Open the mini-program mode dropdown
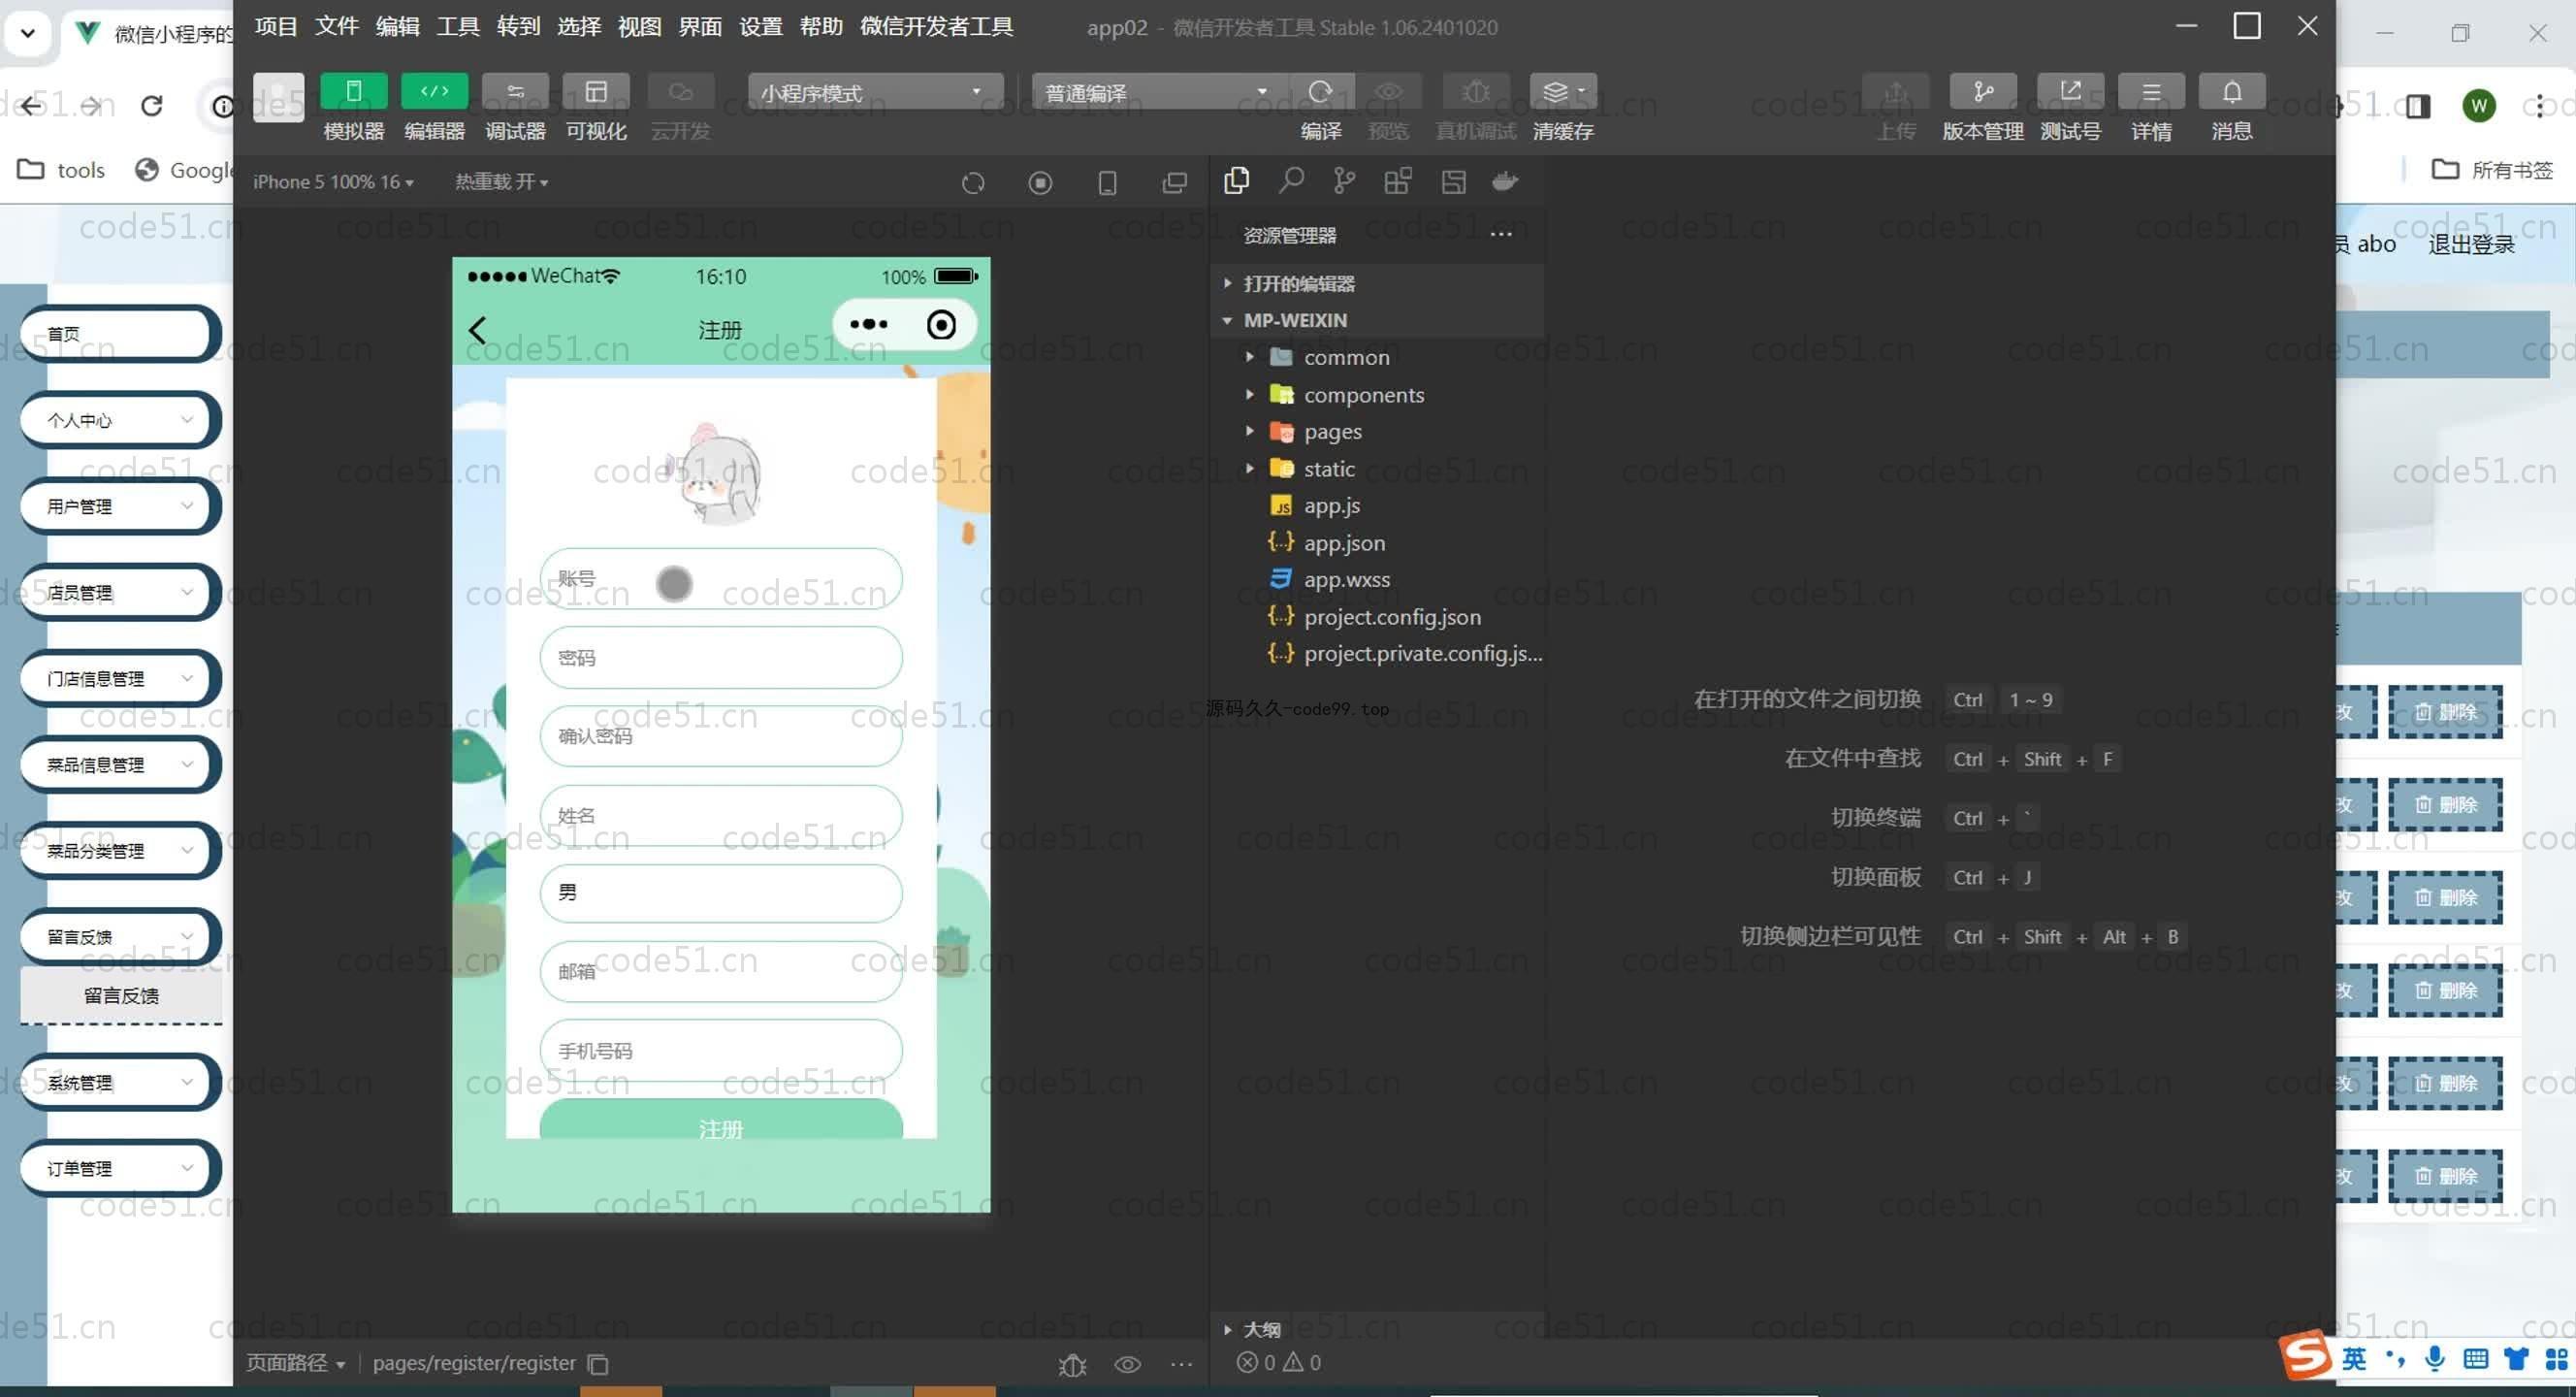The image size is (2576, 1397). click(x=874, y=92)
